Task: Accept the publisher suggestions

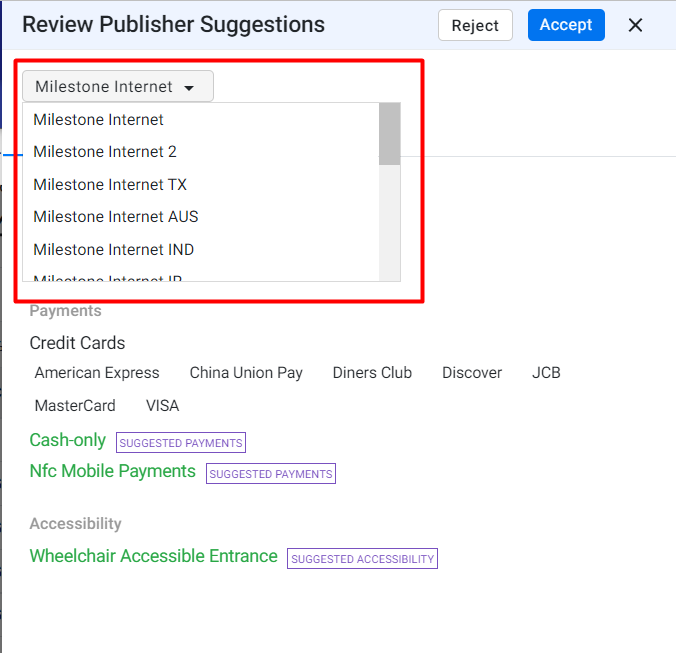Action: pyautogui.click(x=566, y=25)
